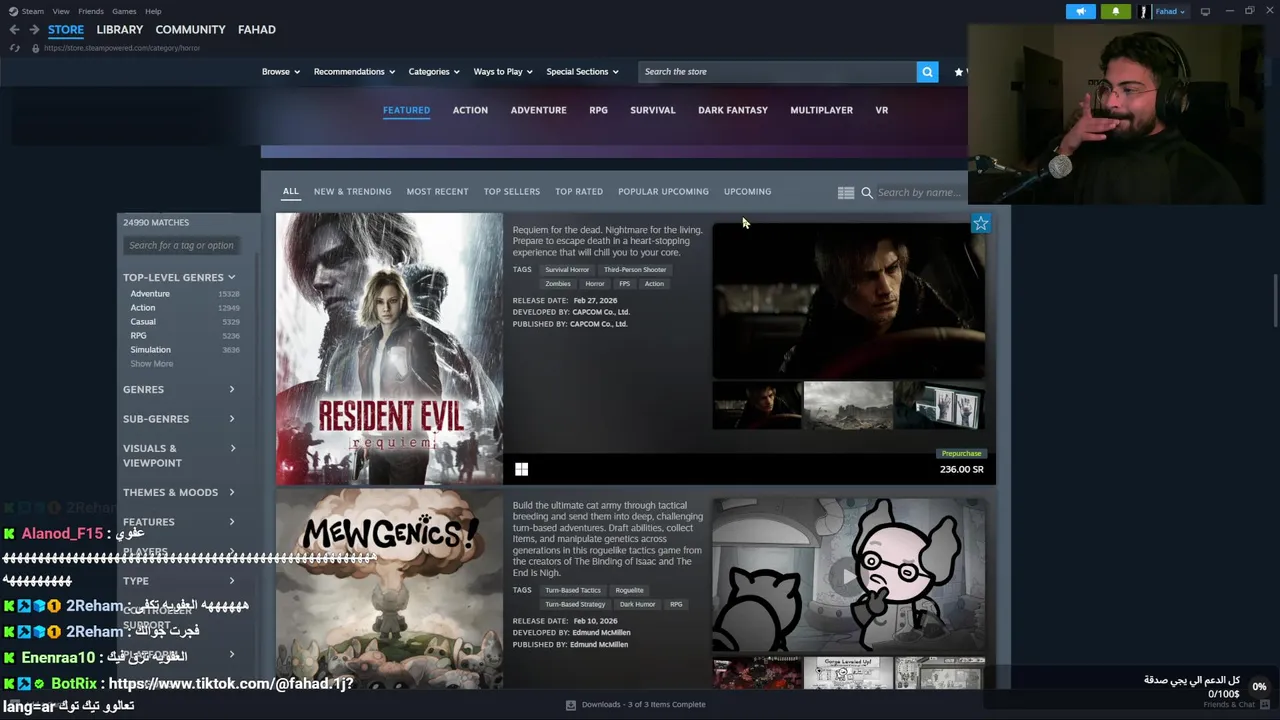Switch to the COMMUNITY tab

point(190,30)
